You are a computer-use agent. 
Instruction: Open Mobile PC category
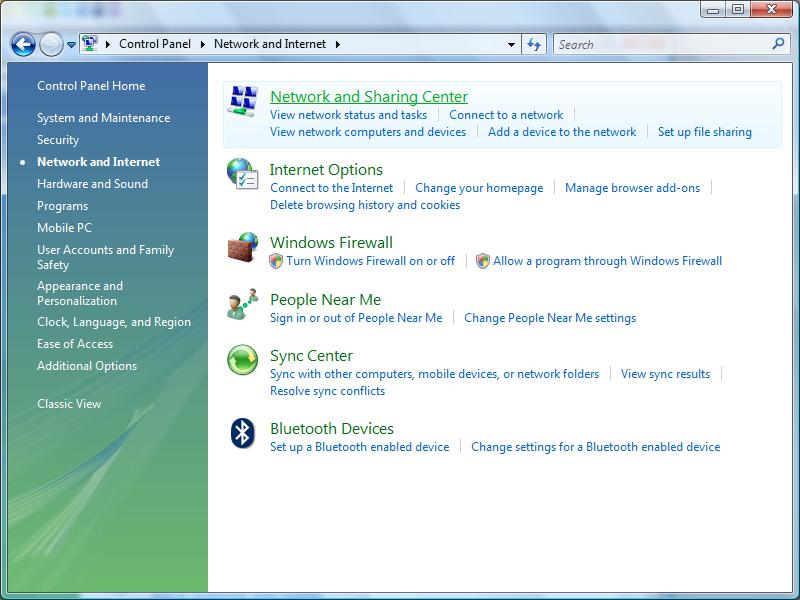pos(64,228)
